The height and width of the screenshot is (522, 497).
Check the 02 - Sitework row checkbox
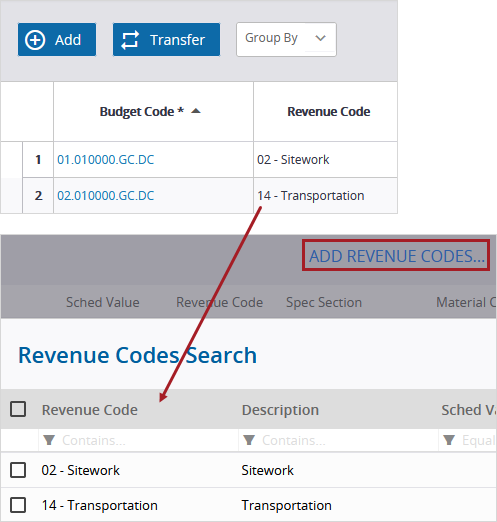click(x=18, y=470)
